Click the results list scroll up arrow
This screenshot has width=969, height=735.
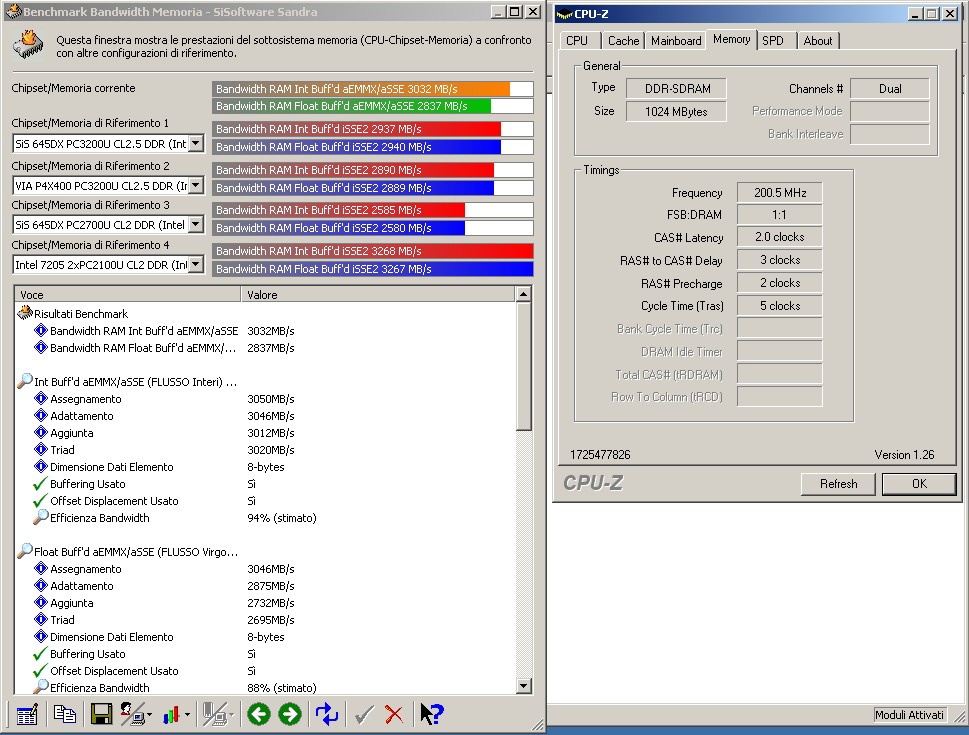point(523,294)
